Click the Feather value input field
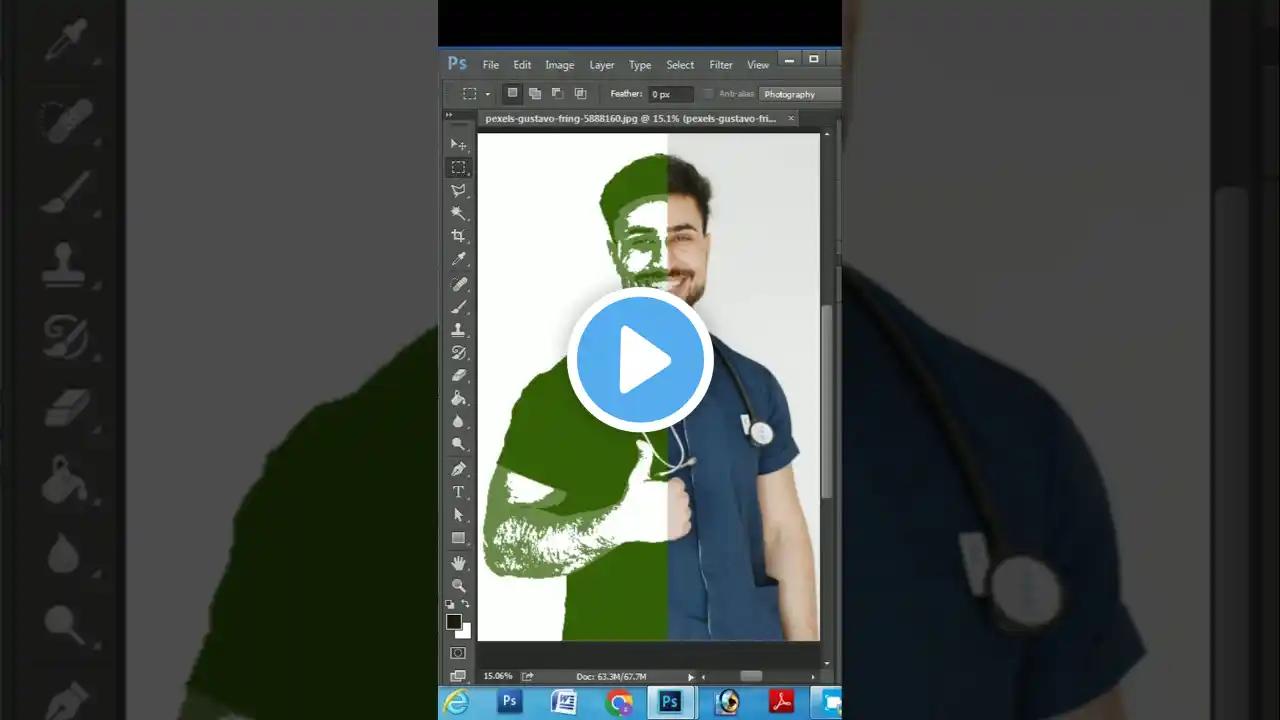The image size is (1280, 720). pyautogui.click(x=670, y=94)
